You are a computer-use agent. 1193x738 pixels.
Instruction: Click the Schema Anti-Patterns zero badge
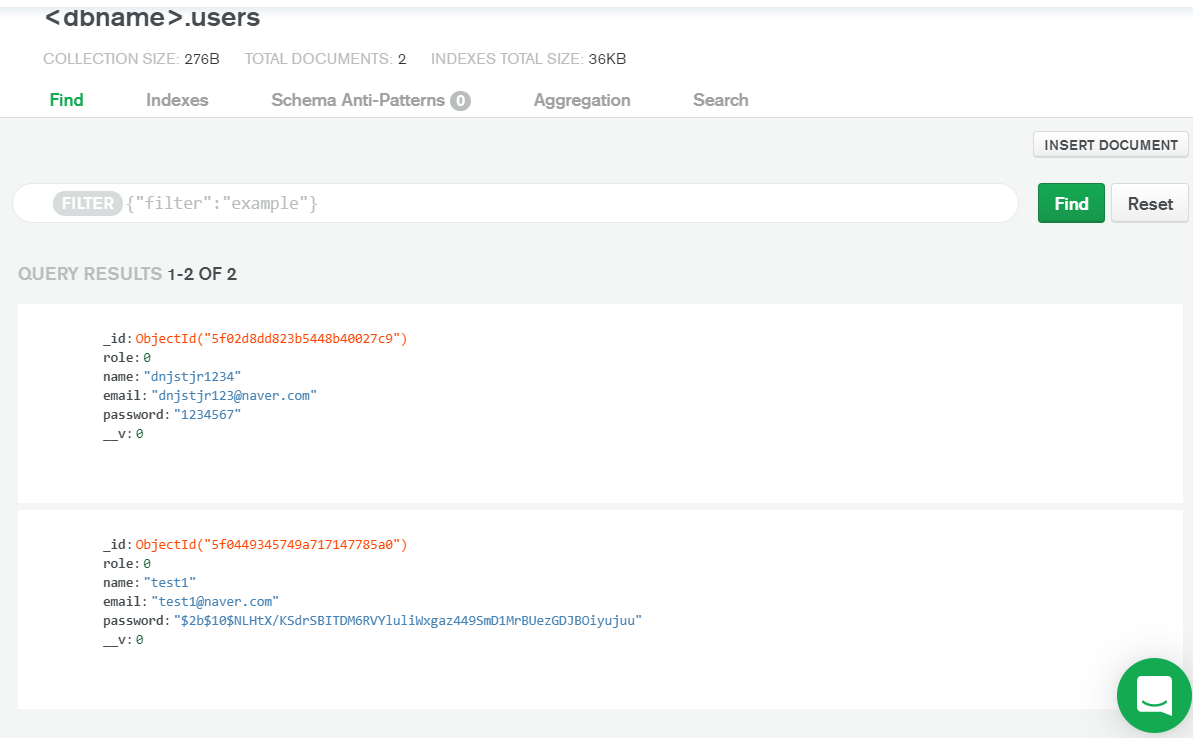(463, 100)
